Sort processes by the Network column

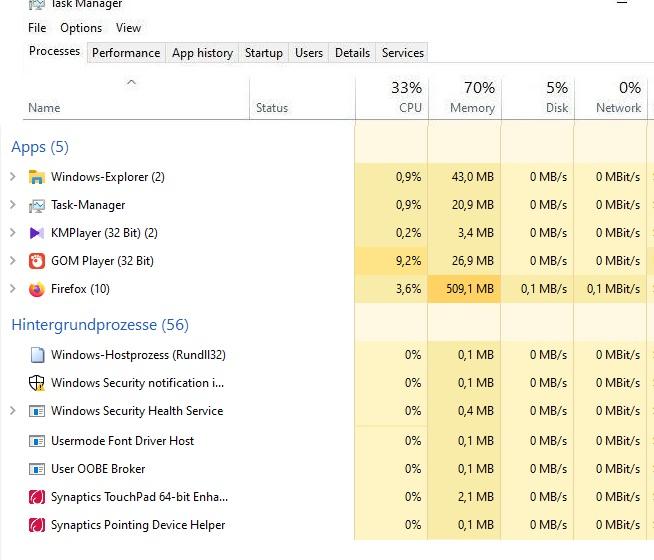pos(611,98)
